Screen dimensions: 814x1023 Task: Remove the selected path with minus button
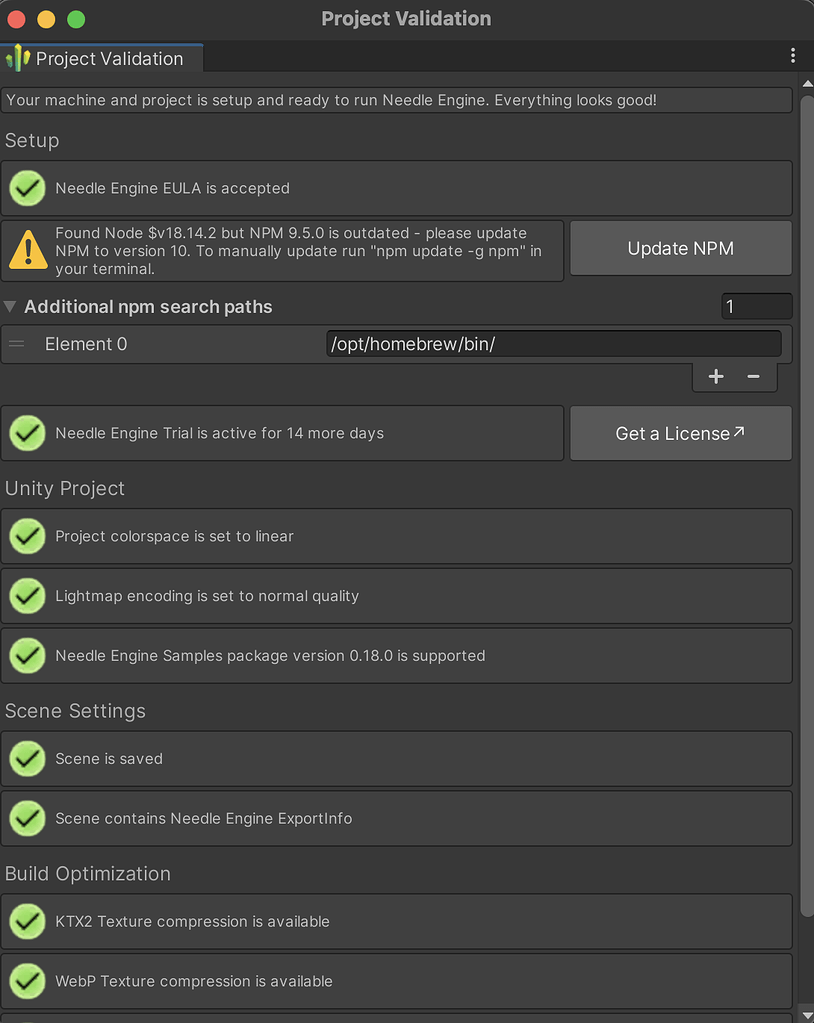click(752, 377)
